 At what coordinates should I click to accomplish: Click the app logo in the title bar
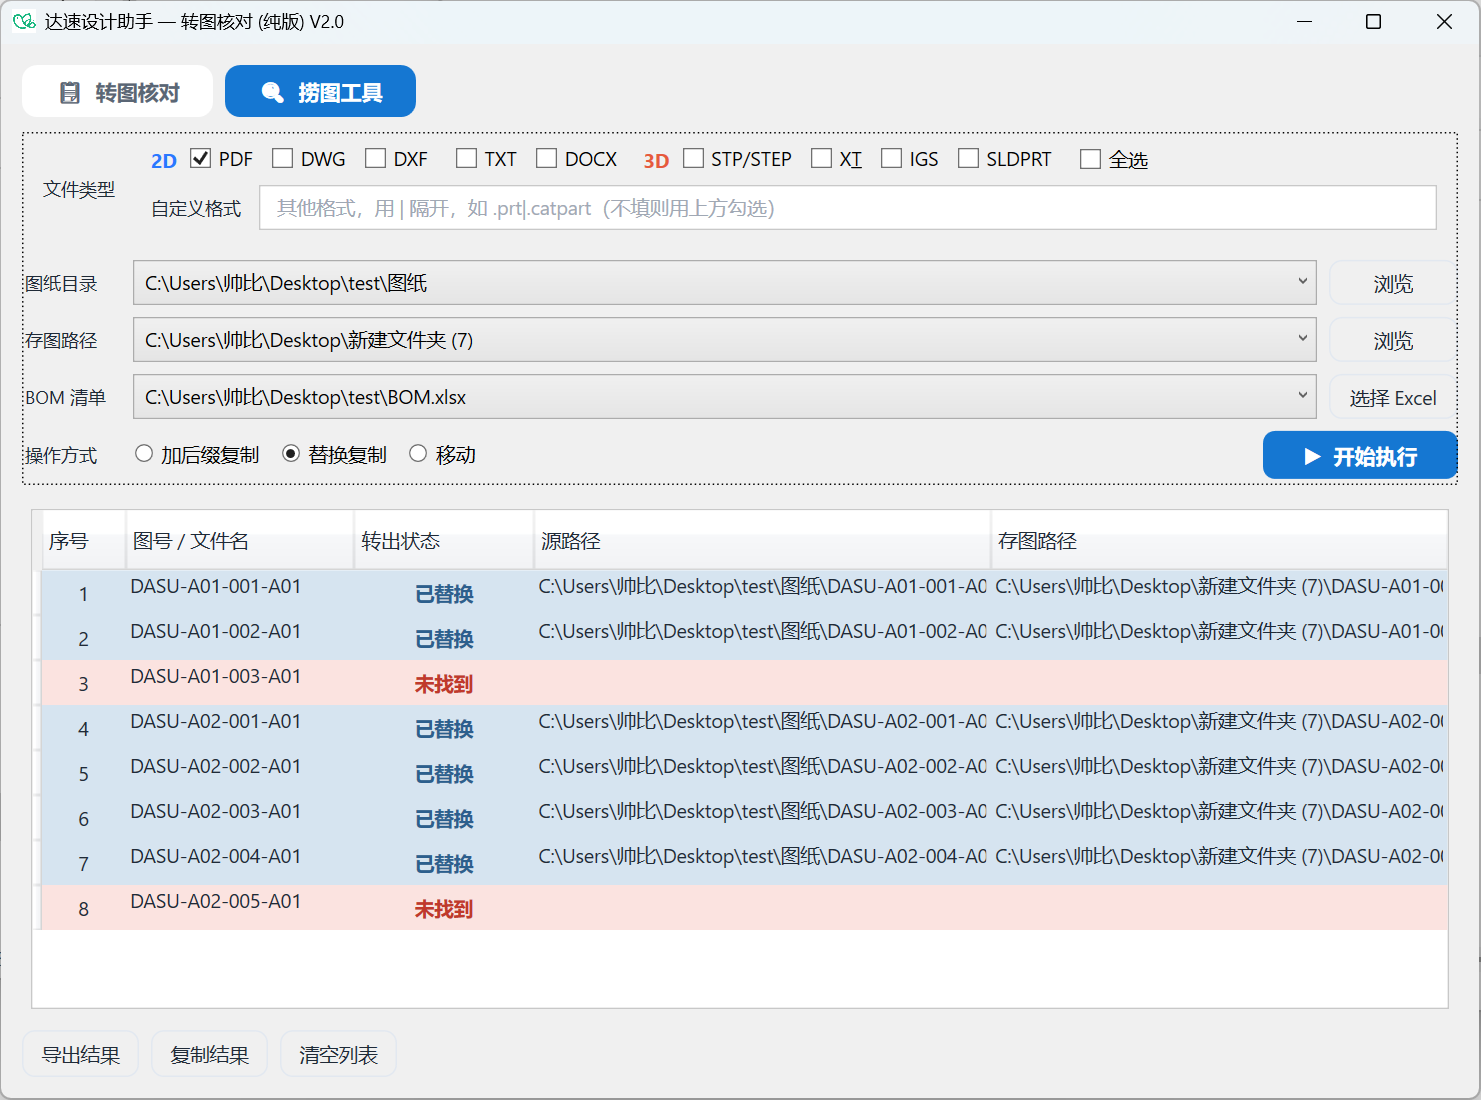point(24,21)
